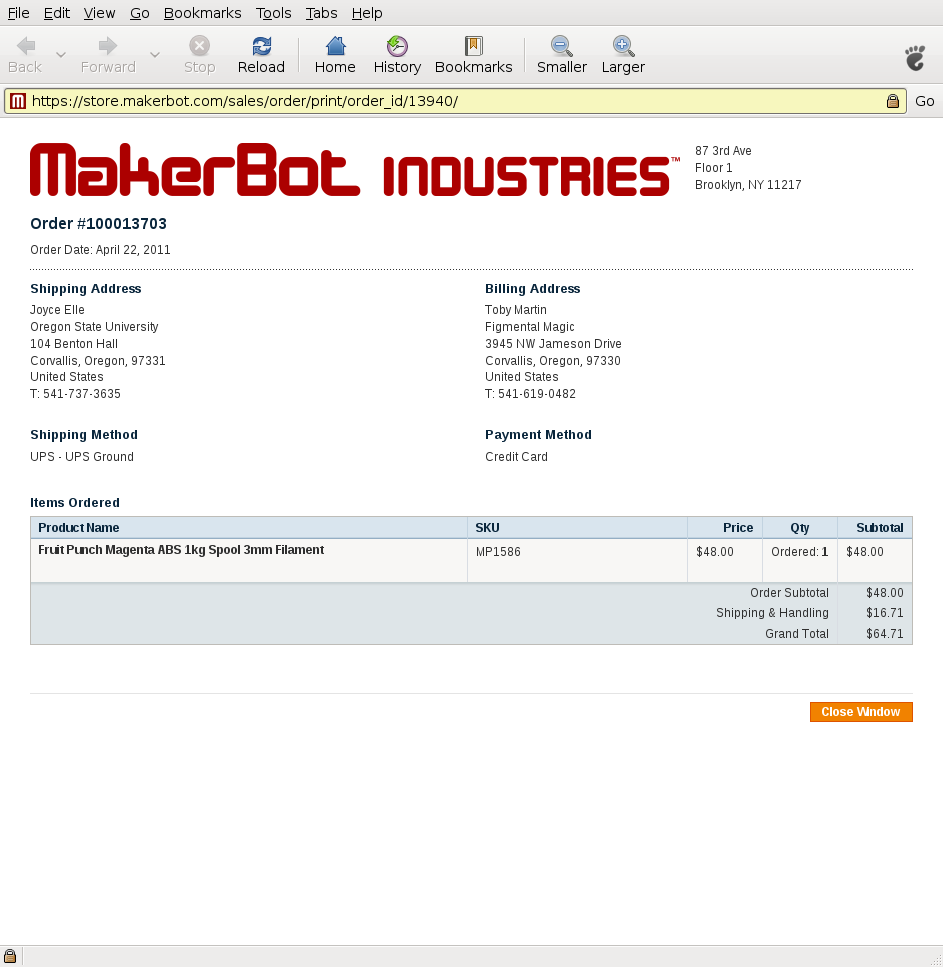Click the status bar padlock icon
Screen dimensions: 943x967
point(10,956)
